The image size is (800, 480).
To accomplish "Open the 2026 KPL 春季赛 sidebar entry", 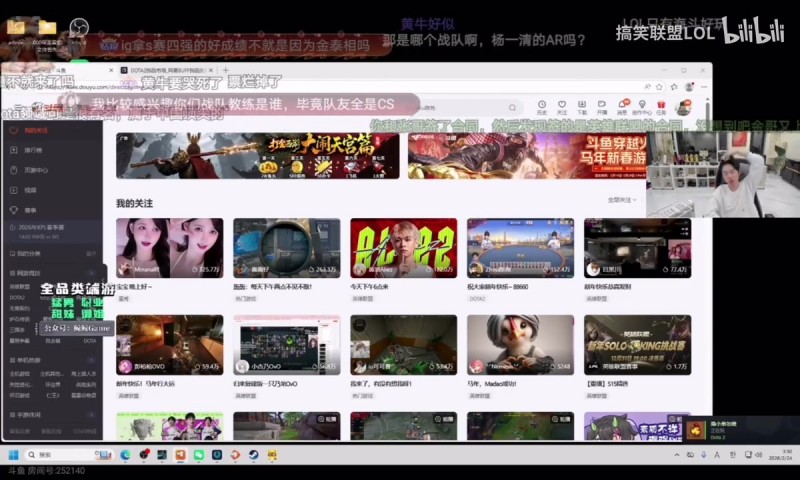I will point(51,231).
